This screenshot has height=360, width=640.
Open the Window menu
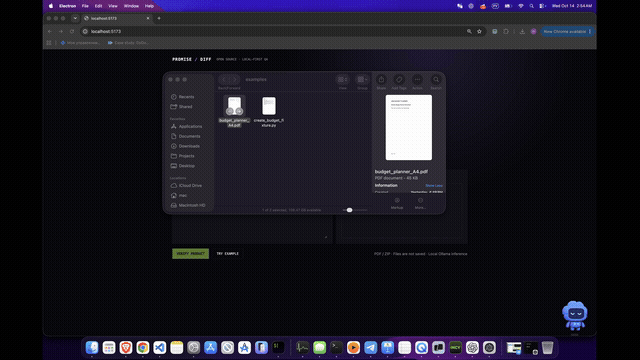pyautogui.click(x=131, y=6)
